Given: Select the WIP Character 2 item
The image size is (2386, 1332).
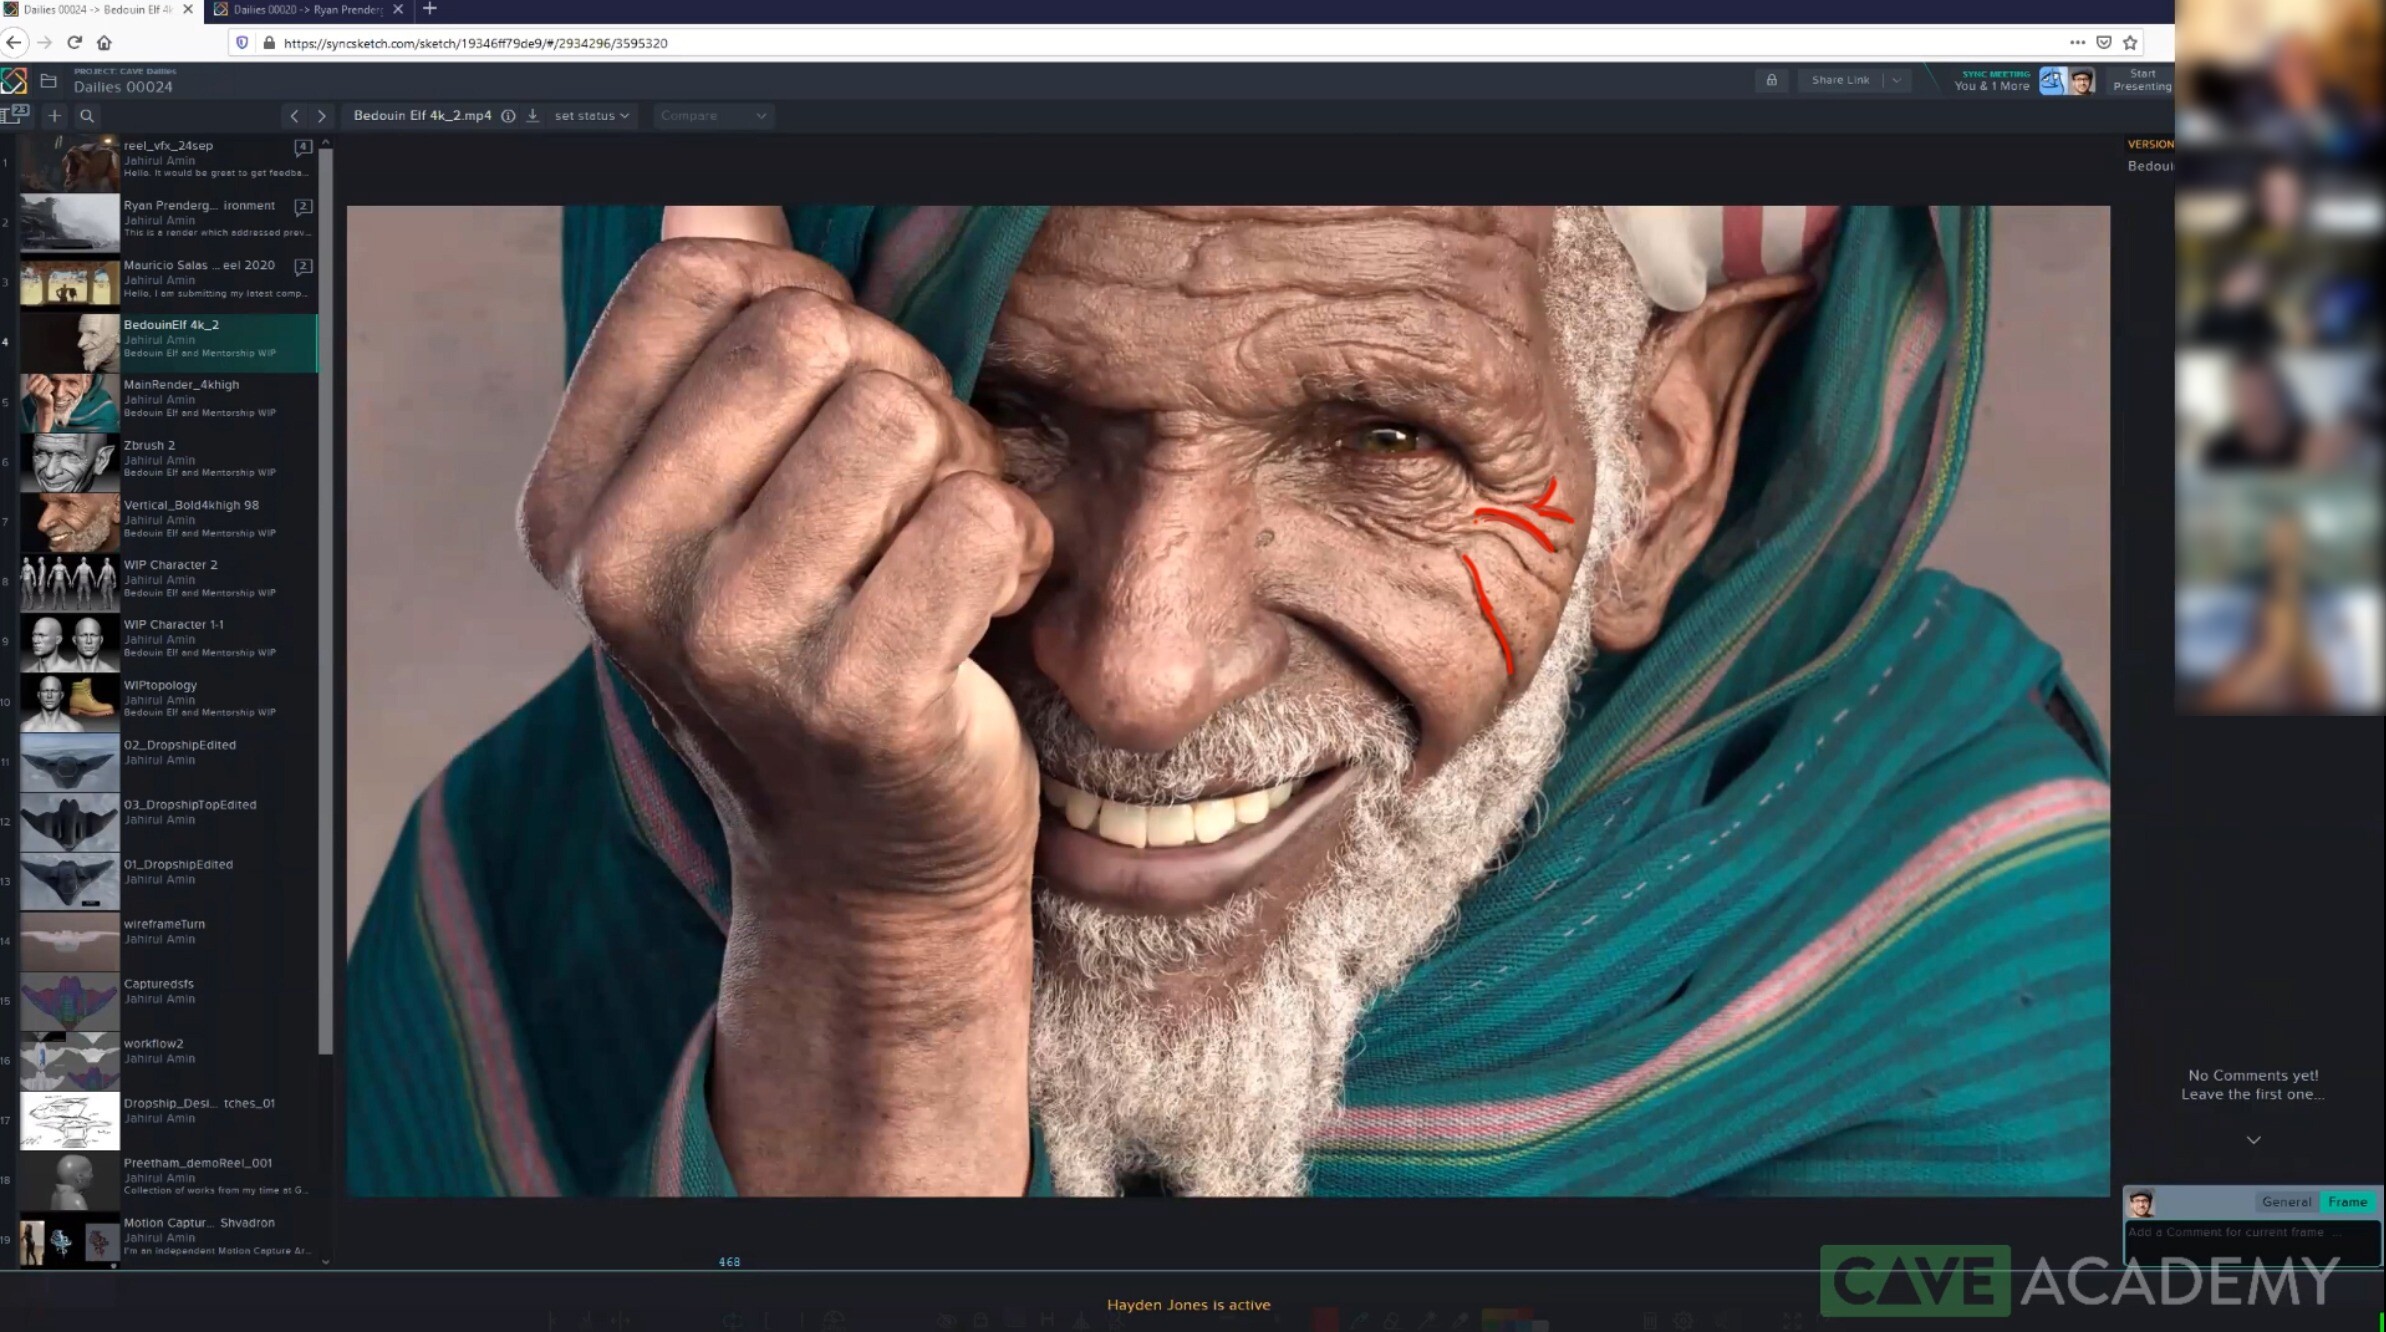Looking at the screenshot, I should click(x=168, y=581).
